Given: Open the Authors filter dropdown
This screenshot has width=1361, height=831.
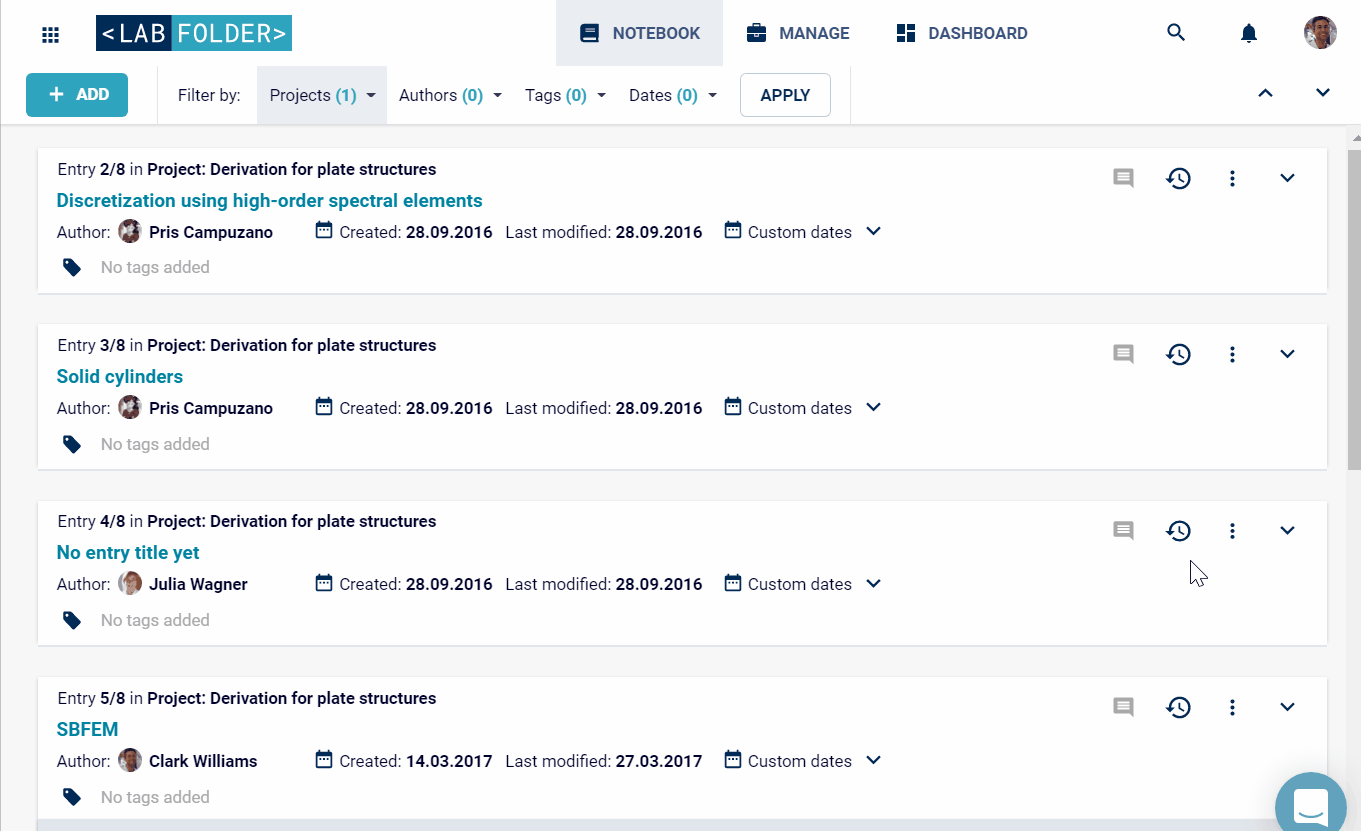Looking at the screenshot, I should (x=450, y=95).
